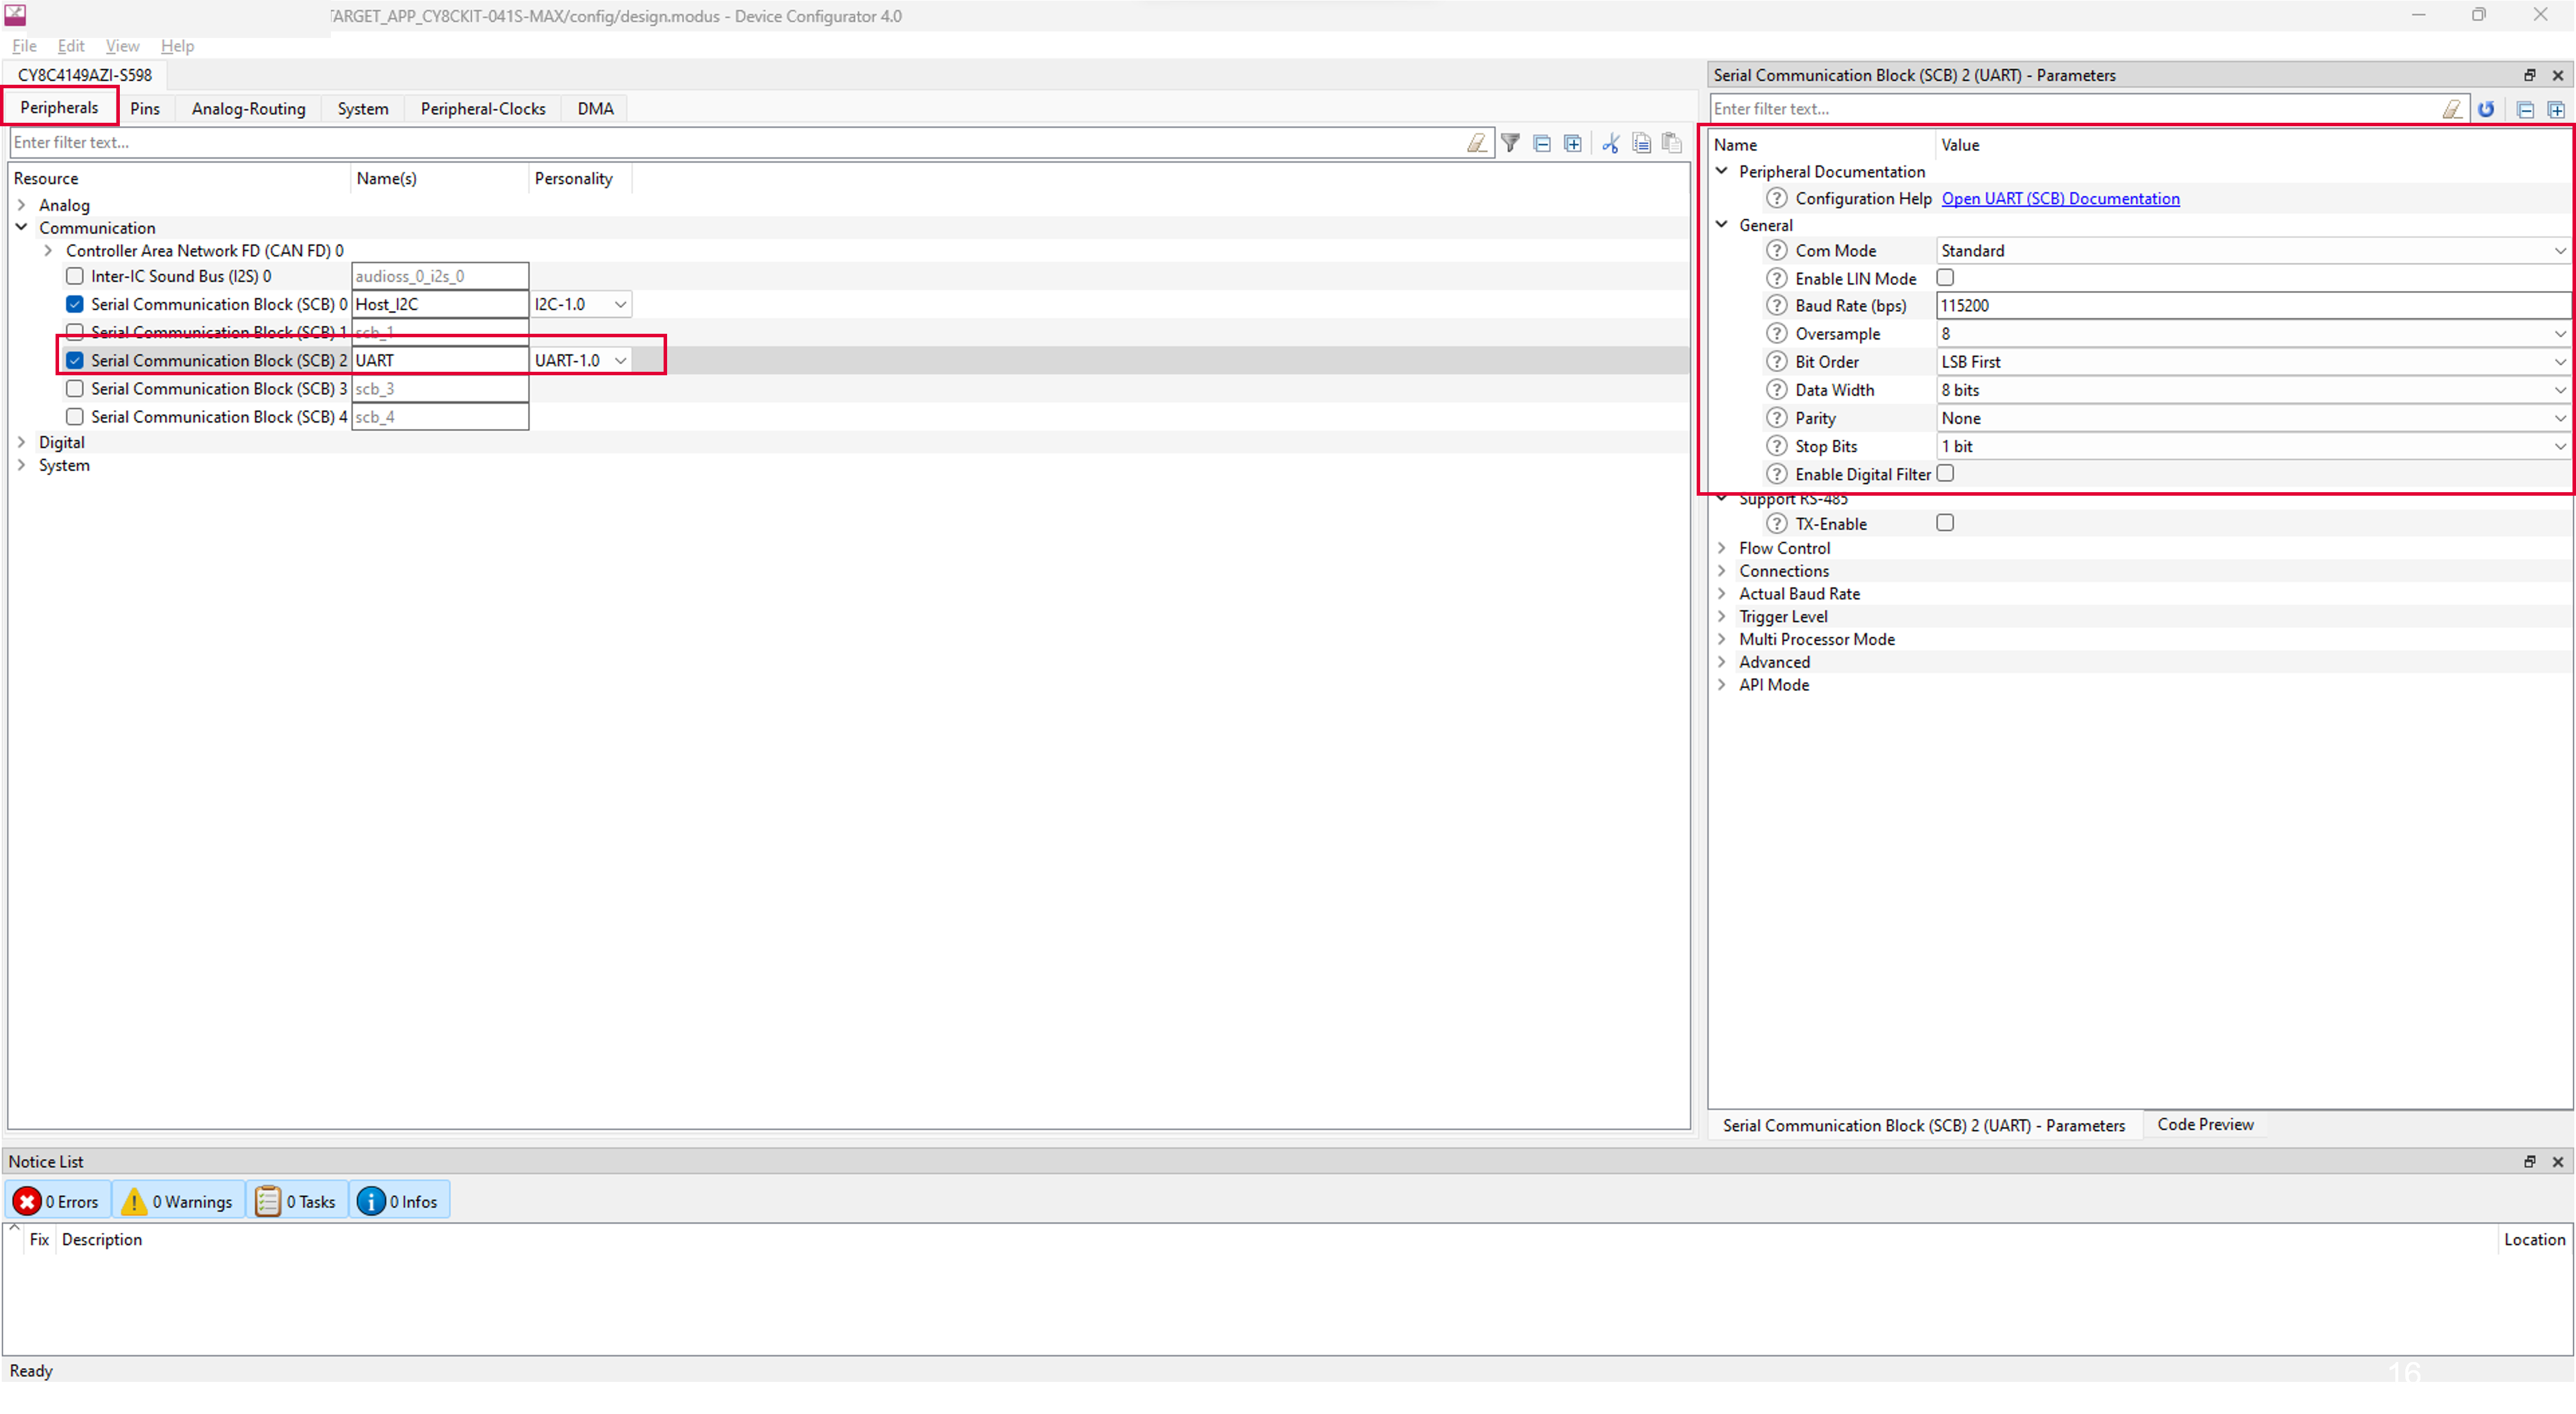Open UART (SCB) Documentation link
Viewport: 2576px width, 1414px height.
click(2060, 198)
